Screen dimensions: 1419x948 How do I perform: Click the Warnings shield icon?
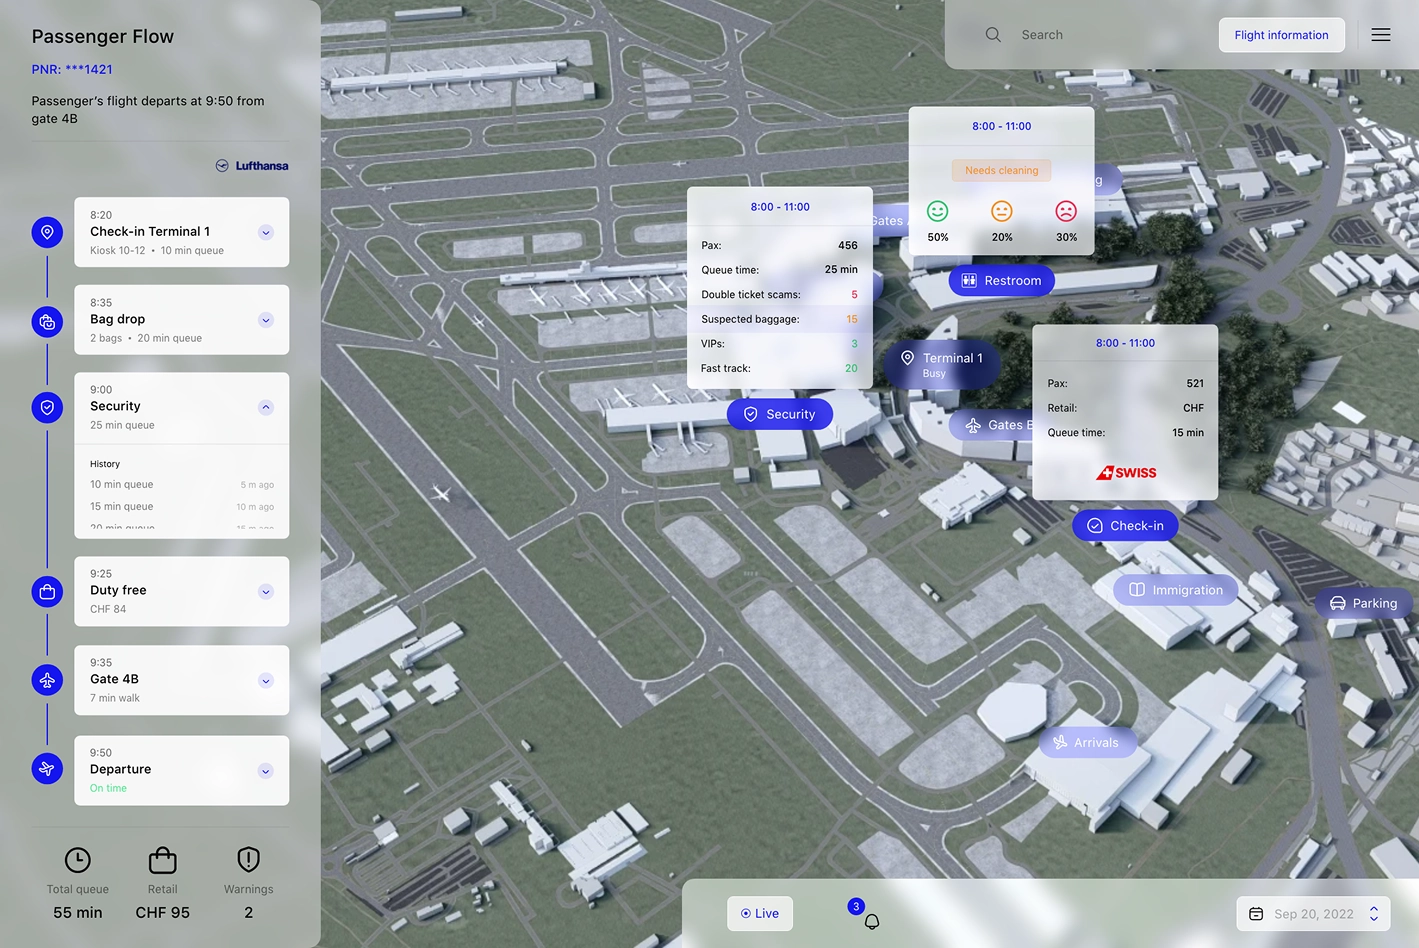[248, 860]
